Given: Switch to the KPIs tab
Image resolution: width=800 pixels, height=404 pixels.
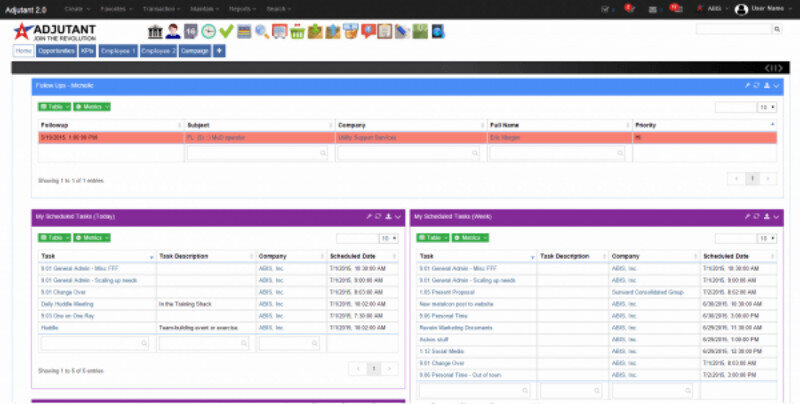Looking at the screenshot, I should tap(87, 50).
